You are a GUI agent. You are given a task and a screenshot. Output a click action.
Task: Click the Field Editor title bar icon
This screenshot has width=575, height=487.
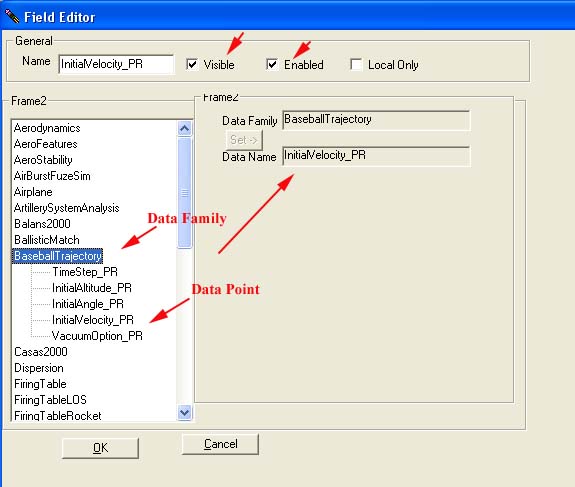[x=11, y=17]
